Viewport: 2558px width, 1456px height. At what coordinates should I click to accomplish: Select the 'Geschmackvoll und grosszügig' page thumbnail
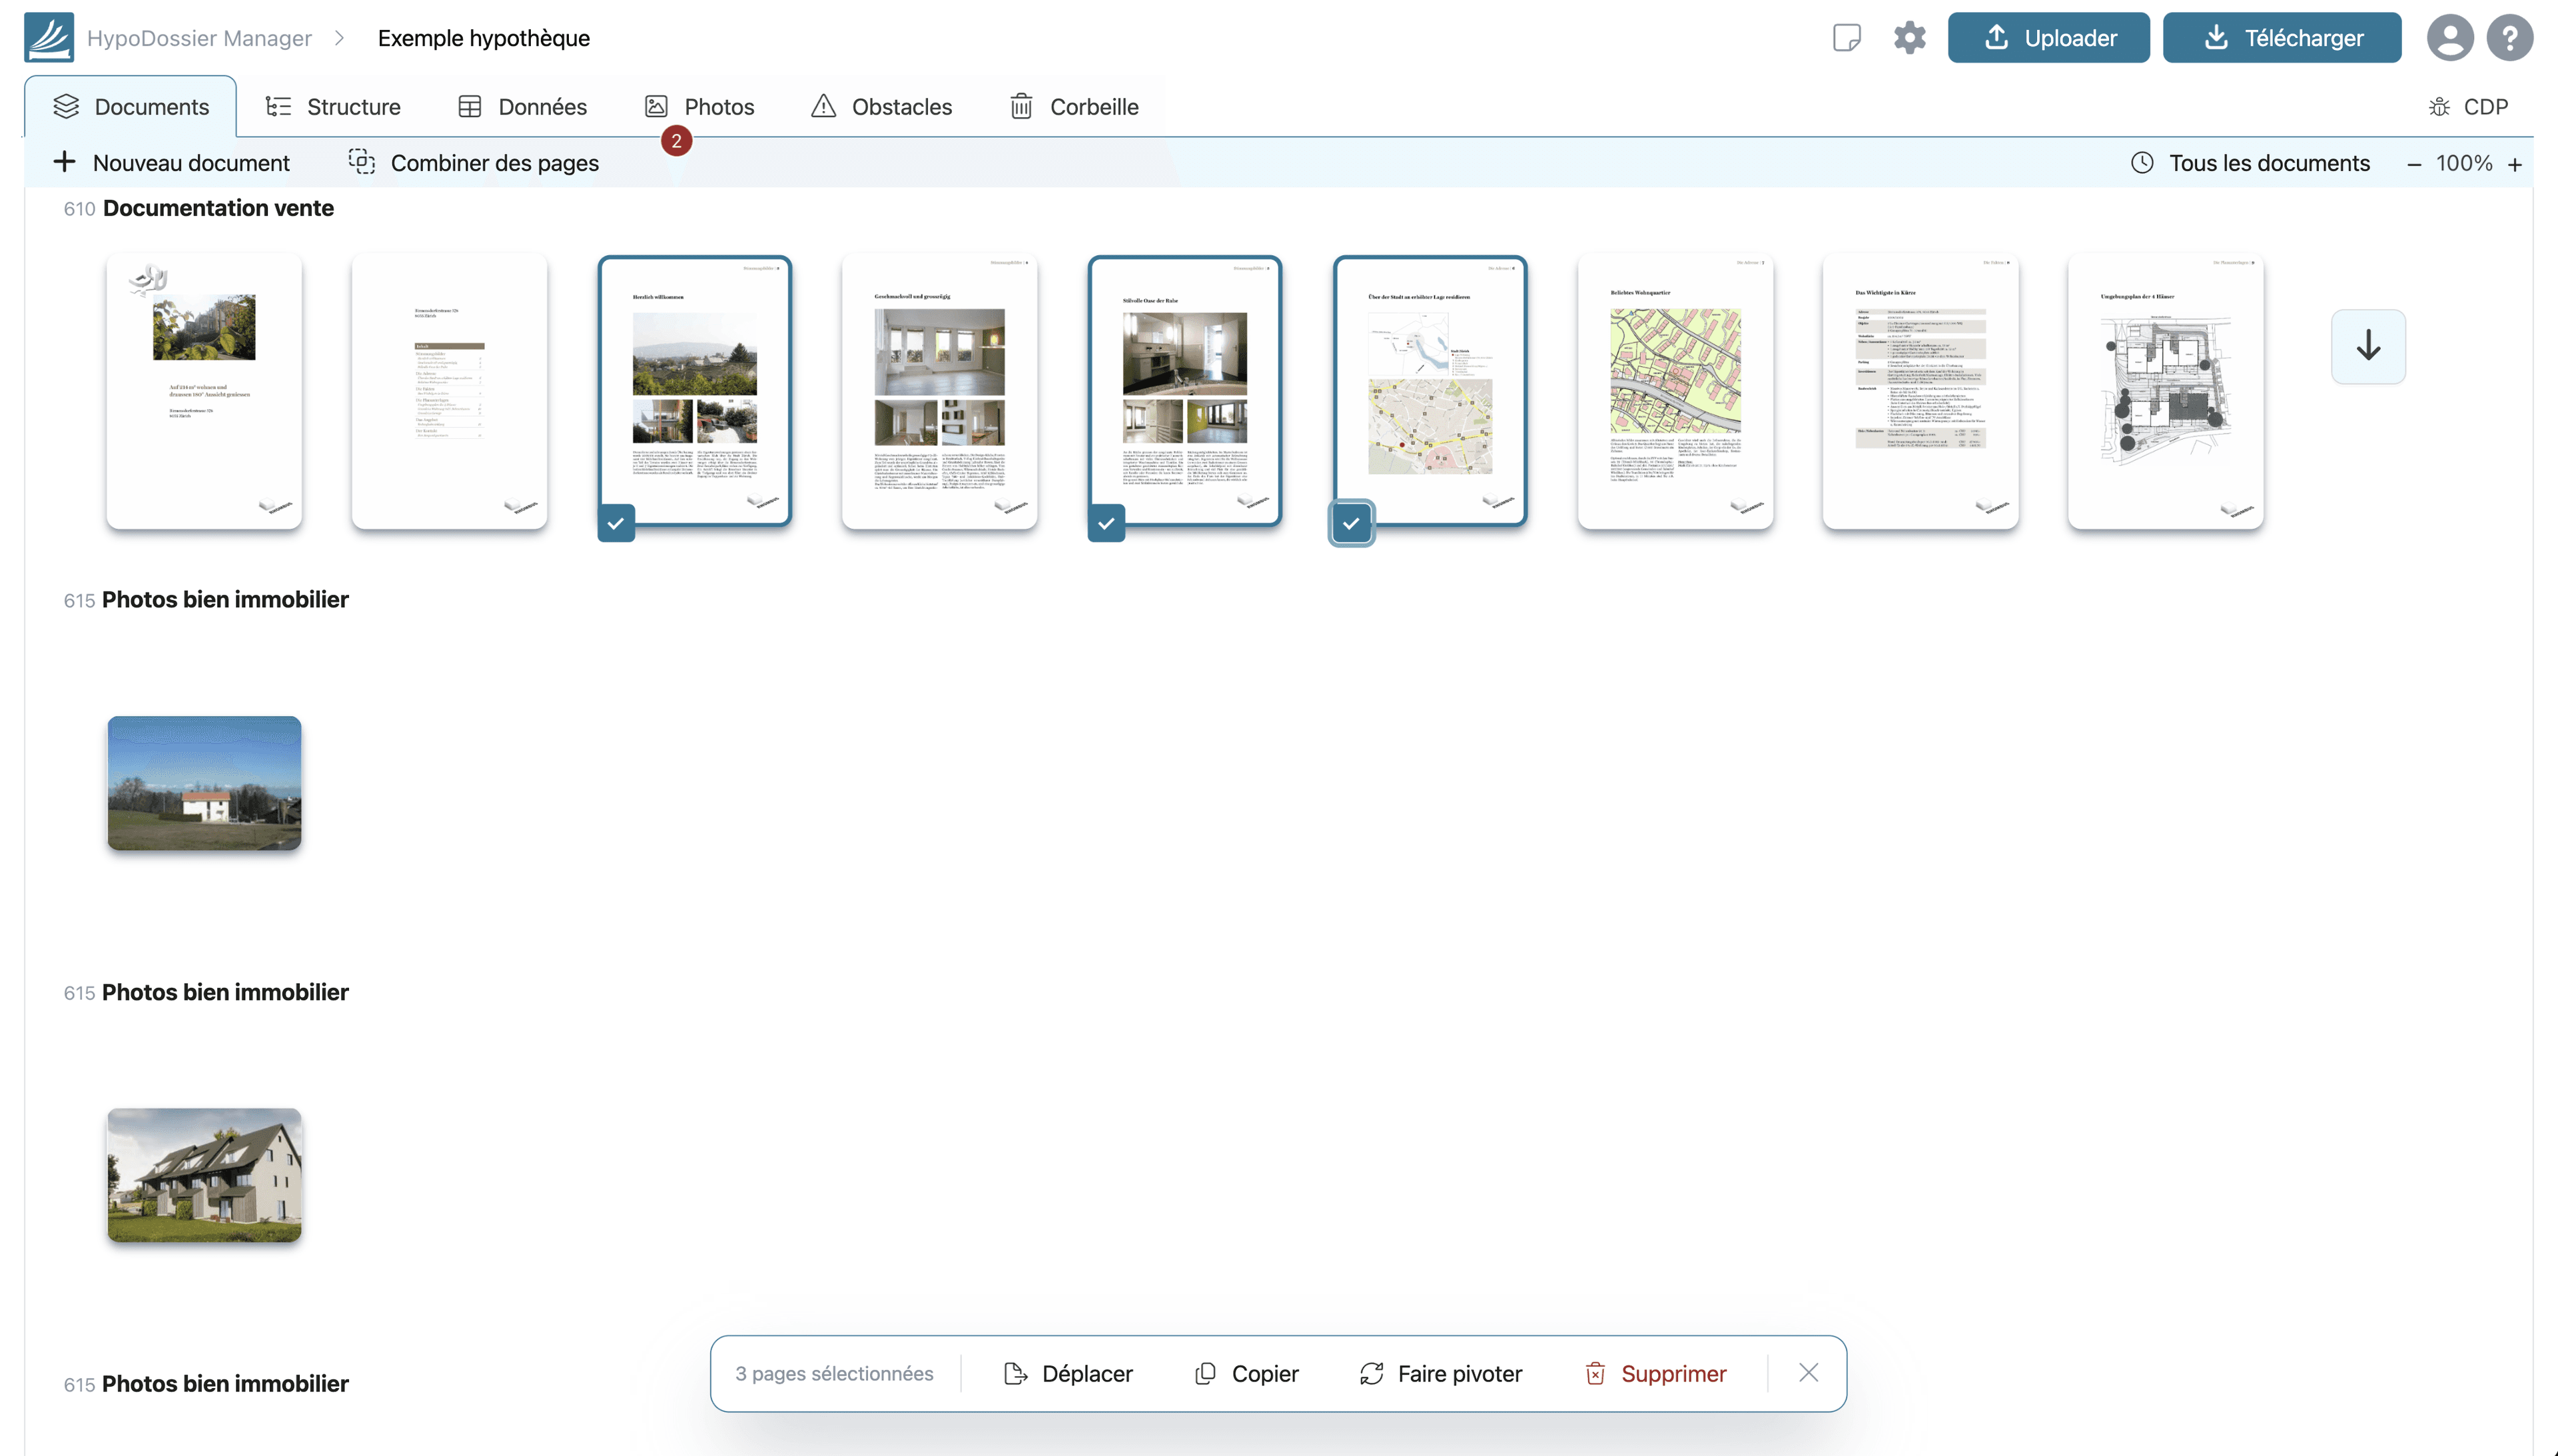(939, 392)
